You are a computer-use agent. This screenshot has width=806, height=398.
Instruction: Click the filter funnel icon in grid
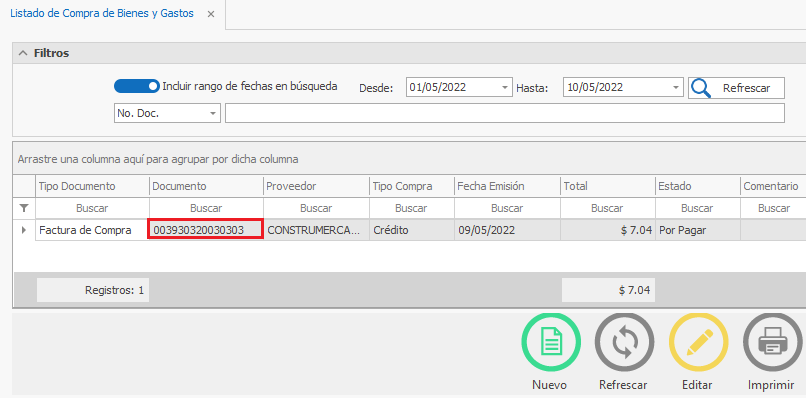24,208
